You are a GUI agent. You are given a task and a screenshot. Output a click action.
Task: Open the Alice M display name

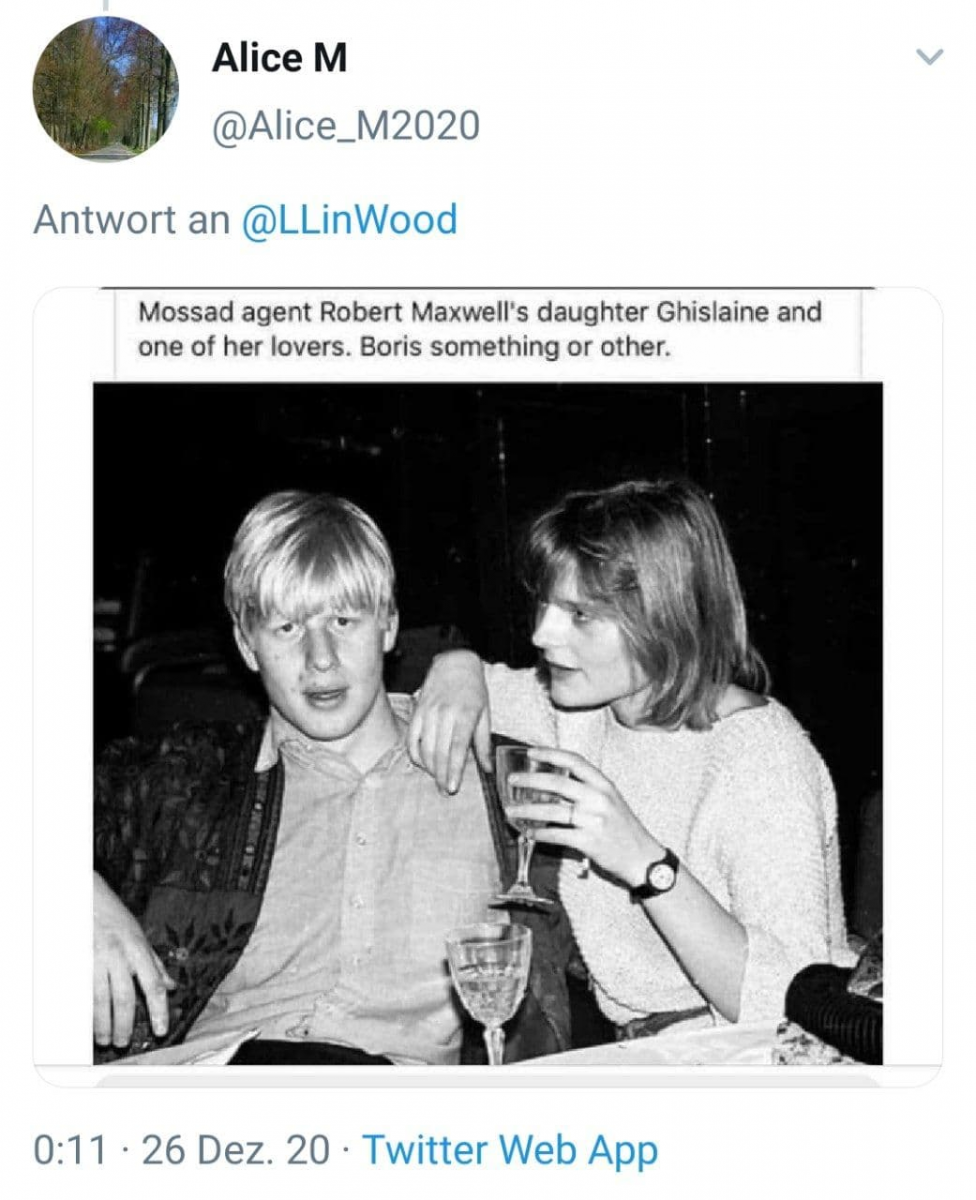[279, 59]
